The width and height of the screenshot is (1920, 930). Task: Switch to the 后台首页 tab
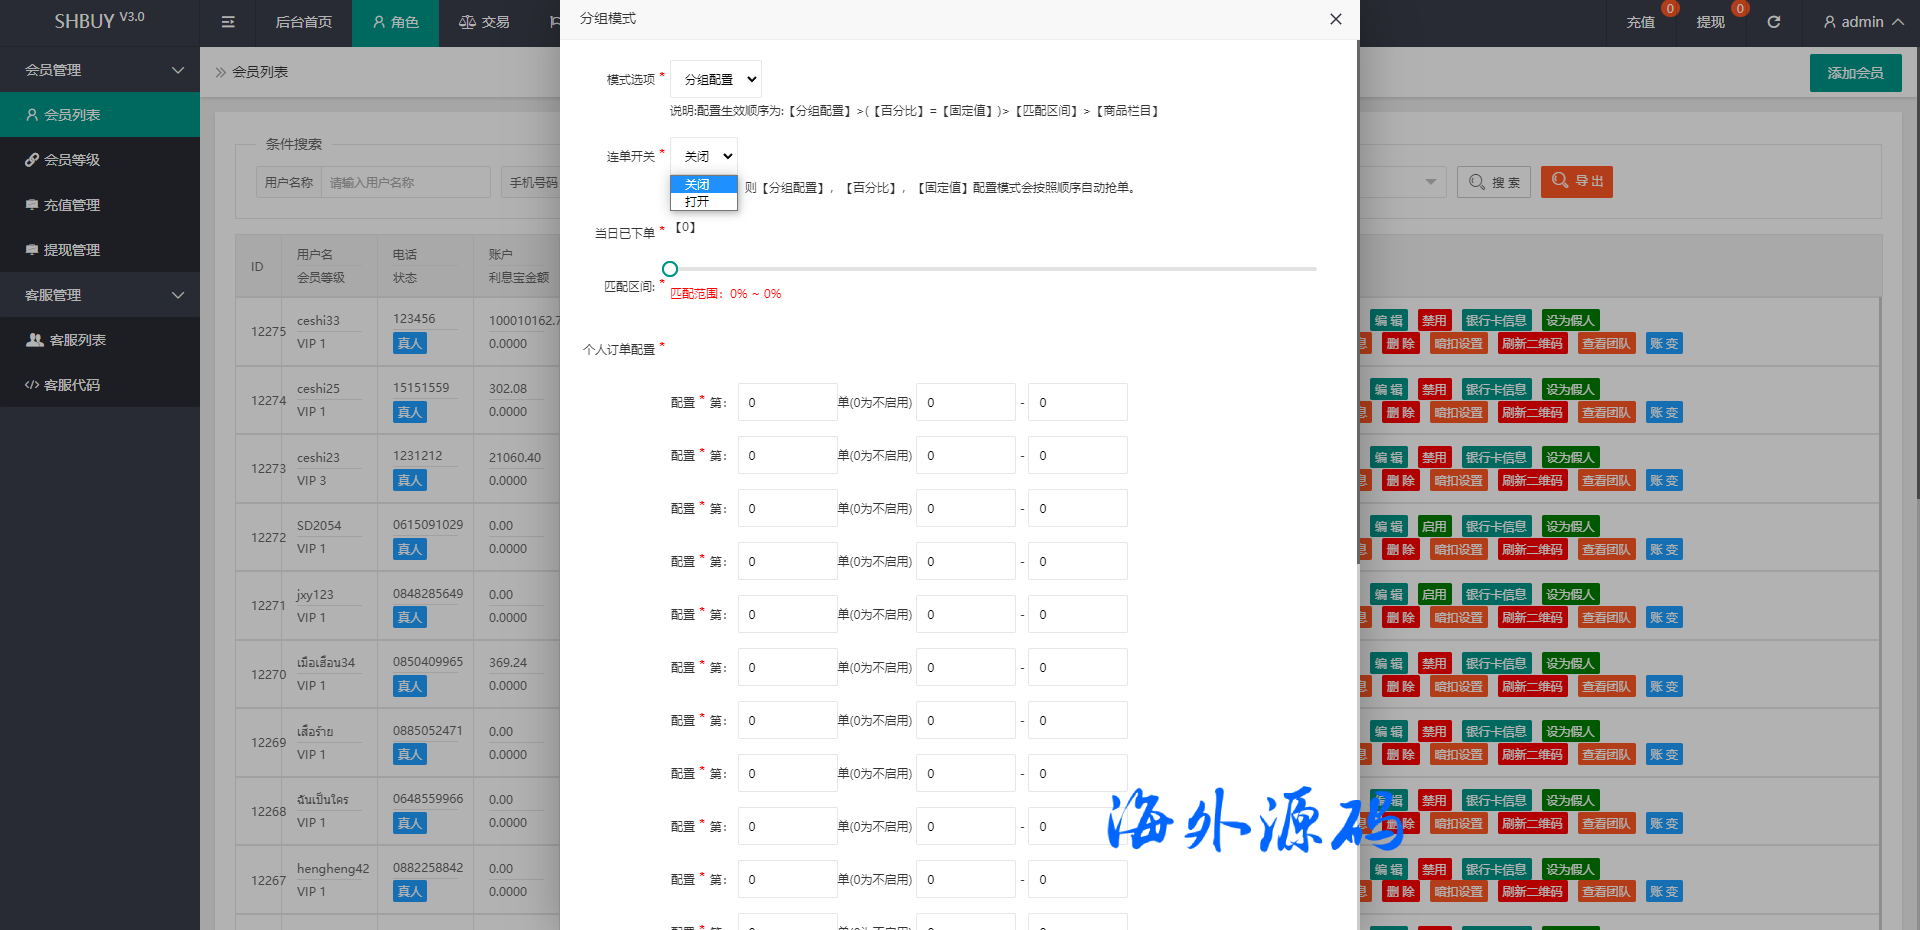click(303, 22)
